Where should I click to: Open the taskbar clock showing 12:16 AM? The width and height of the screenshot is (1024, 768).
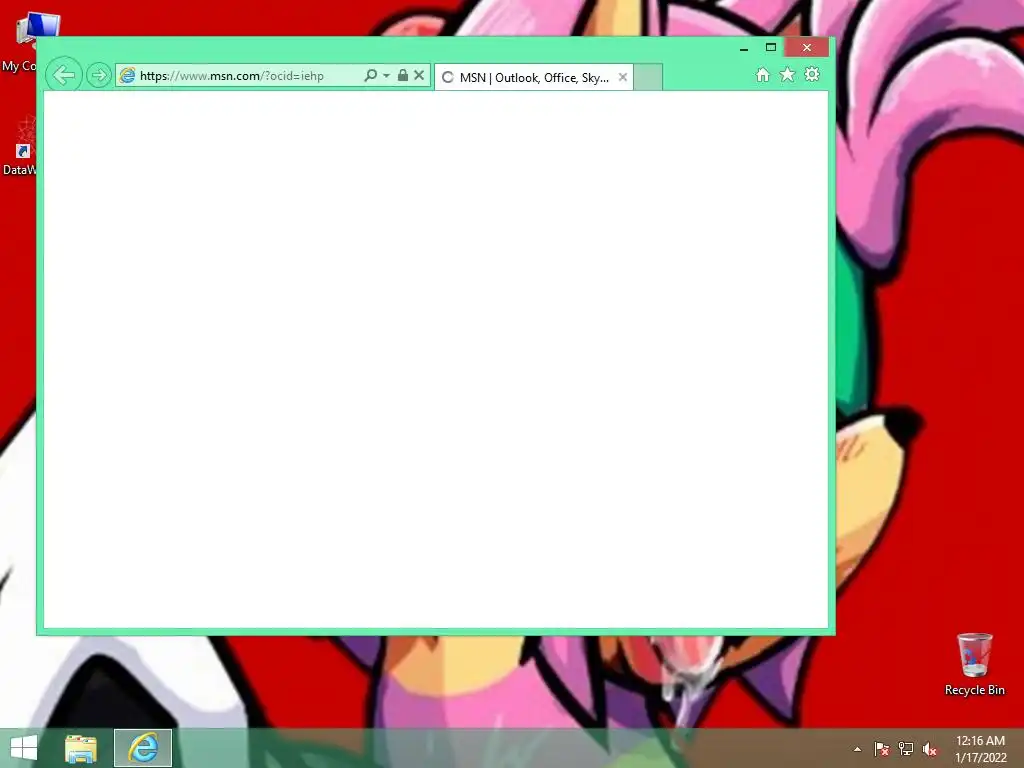(980, 748)
